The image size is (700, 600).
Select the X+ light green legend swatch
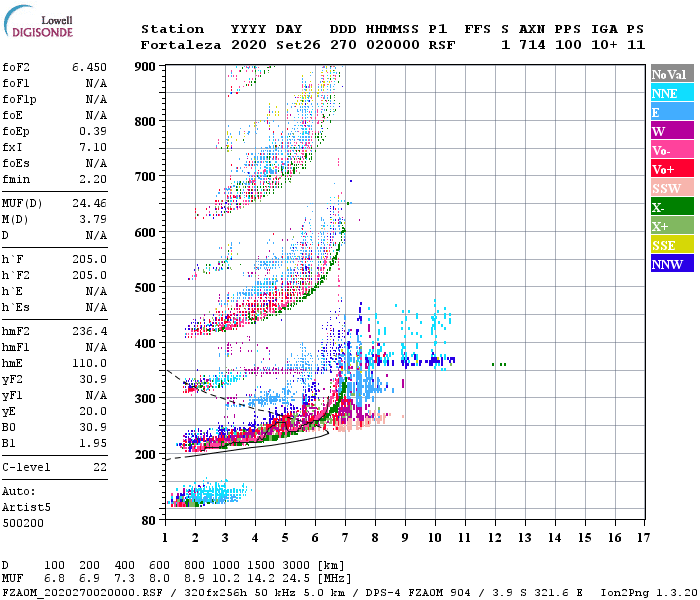tap(672, 225)
